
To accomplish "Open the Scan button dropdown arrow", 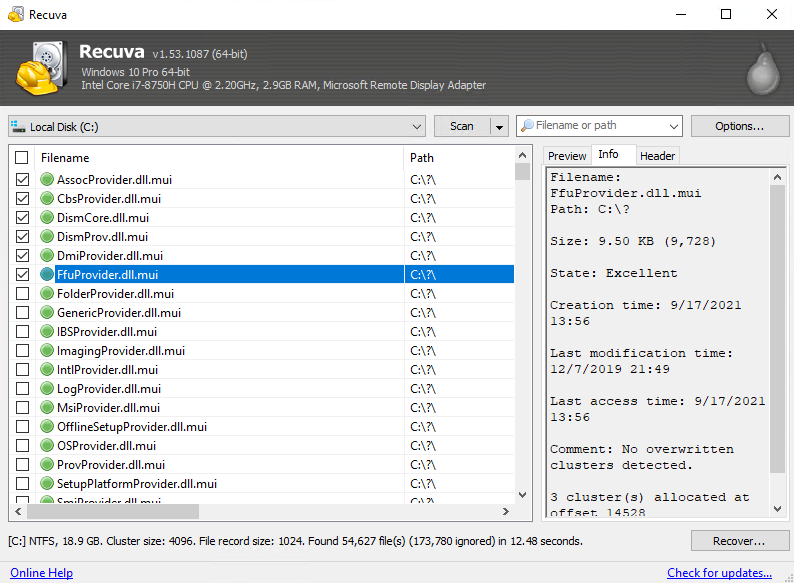I will (x=499, y=127).
